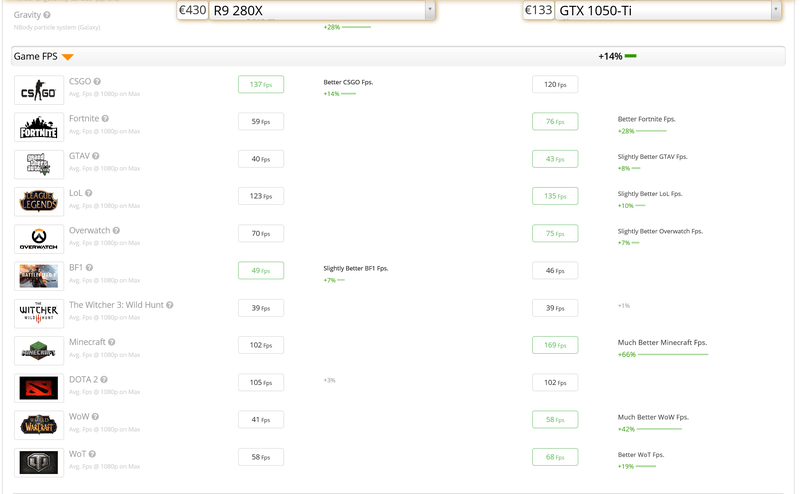Show help for CSGO question mark
Image resolution: width=800 pixels, height=494 pixels.
(x=97, y=81)
